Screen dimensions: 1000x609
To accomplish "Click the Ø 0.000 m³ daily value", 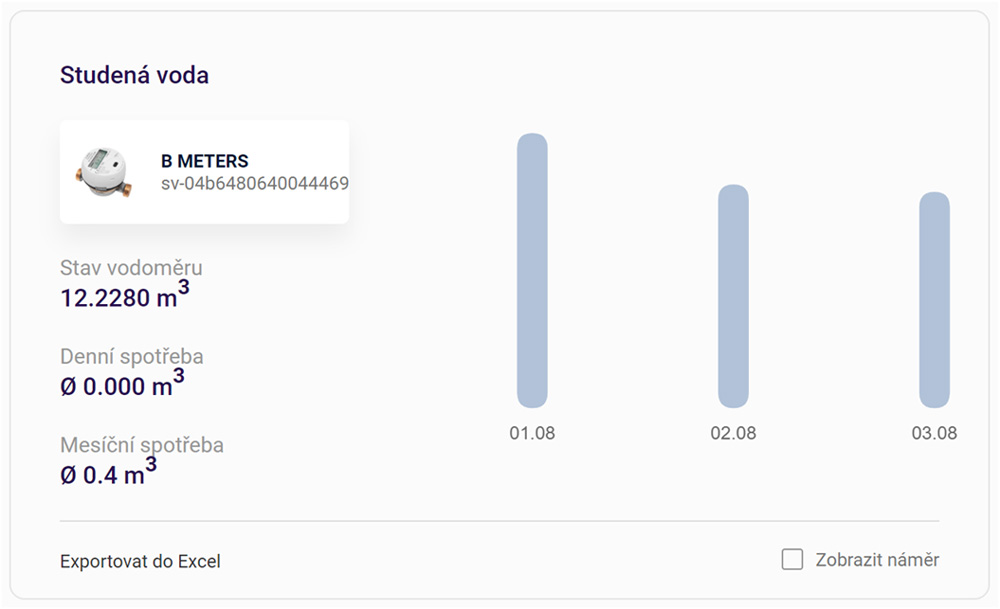I will point(122,384).
